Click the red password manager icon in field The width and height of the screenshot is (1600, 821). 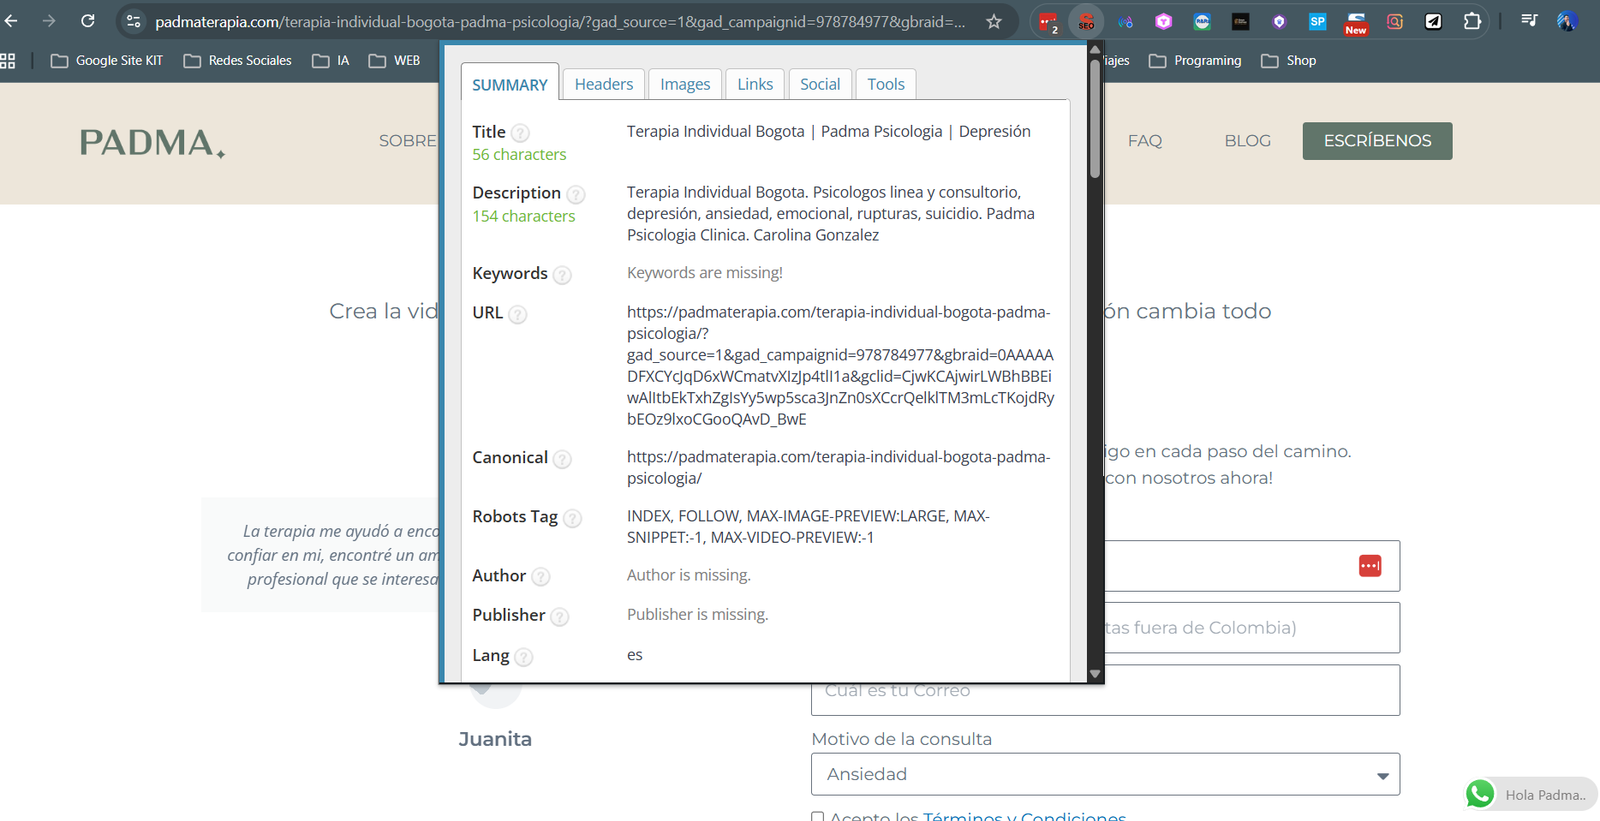1370,566
